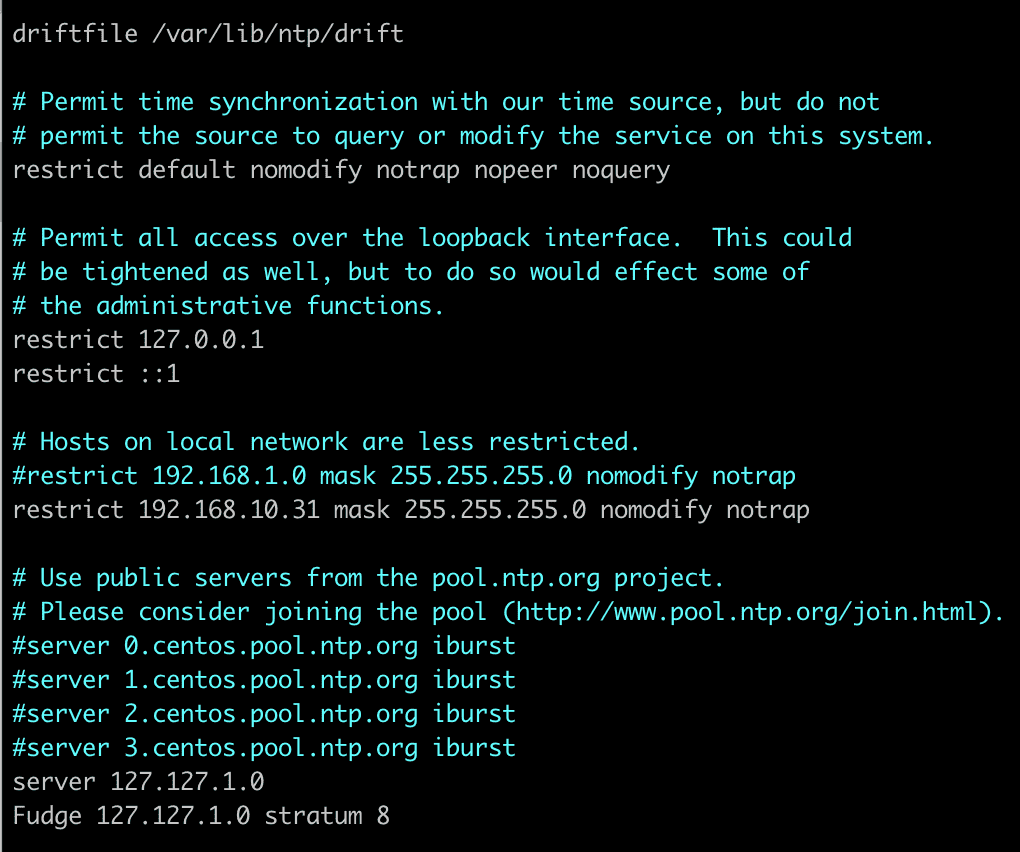This screenshot has height=852, width=1020.
Task: Click the server 127.127.1.0 line
Action: (138, 781)
